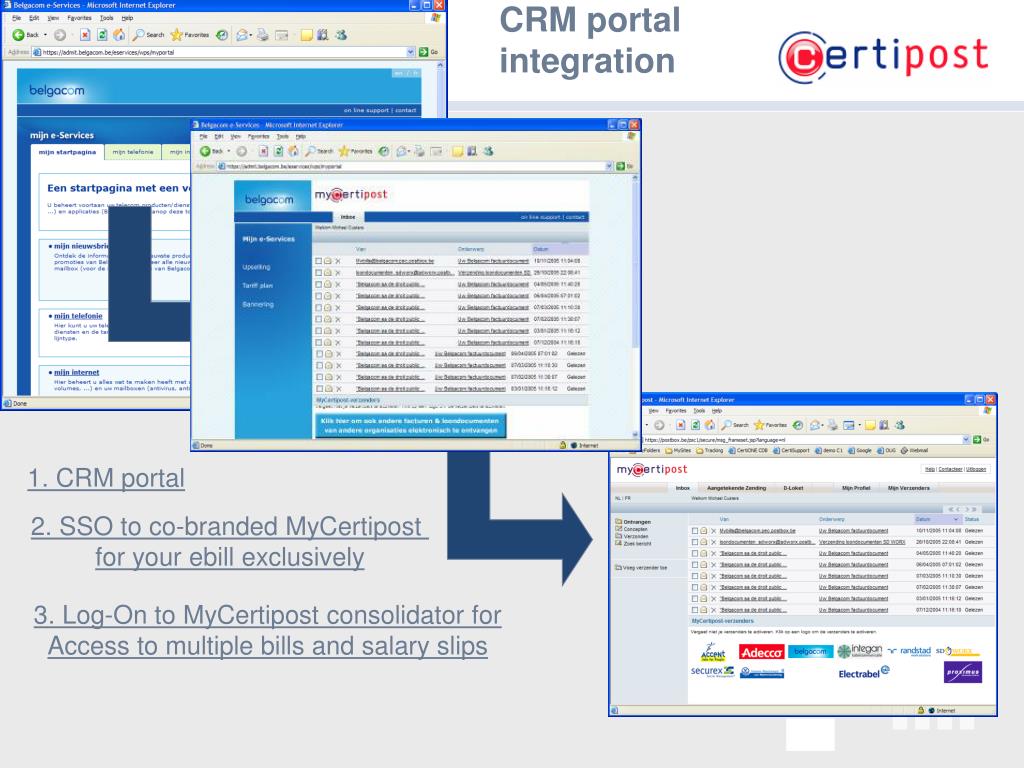Screen dimensions: 1024x768
Task: Click the Securex sender logo
Action: point(712,671)
